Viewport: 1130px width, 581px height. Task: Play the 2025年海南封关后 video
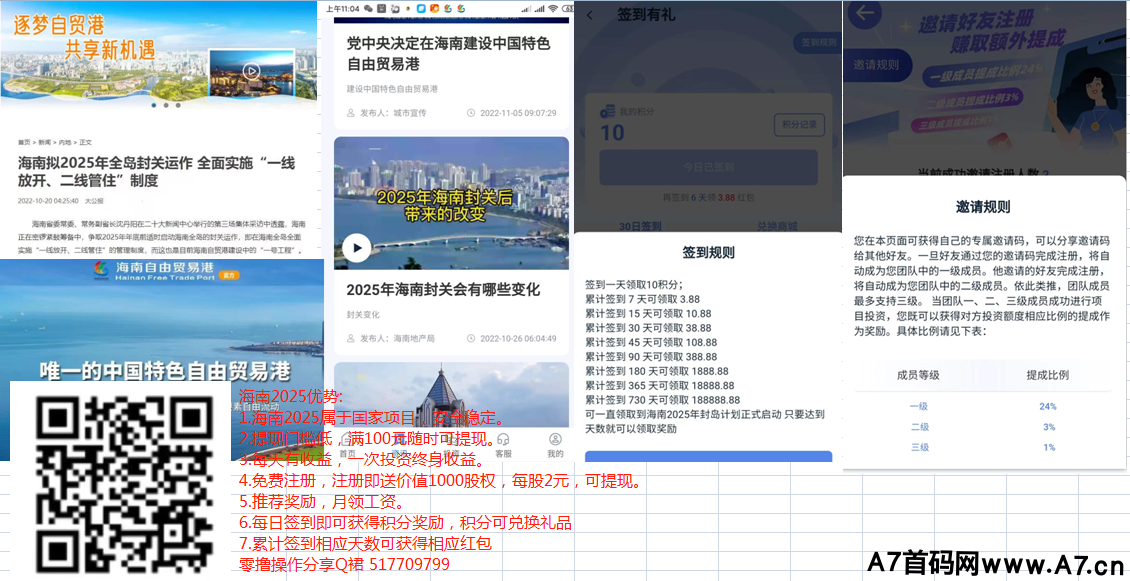[x=356, y=247]
